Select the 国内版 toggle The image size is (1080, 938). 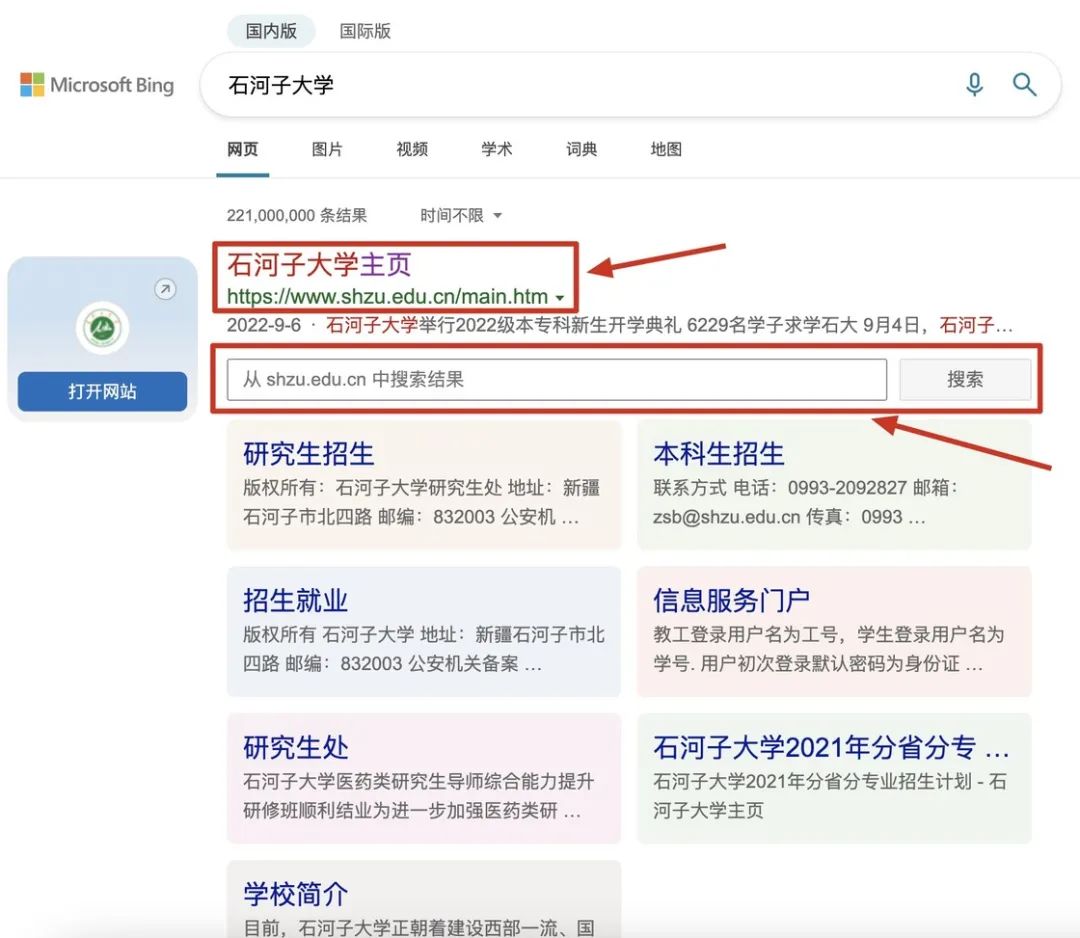coord(271,31)
